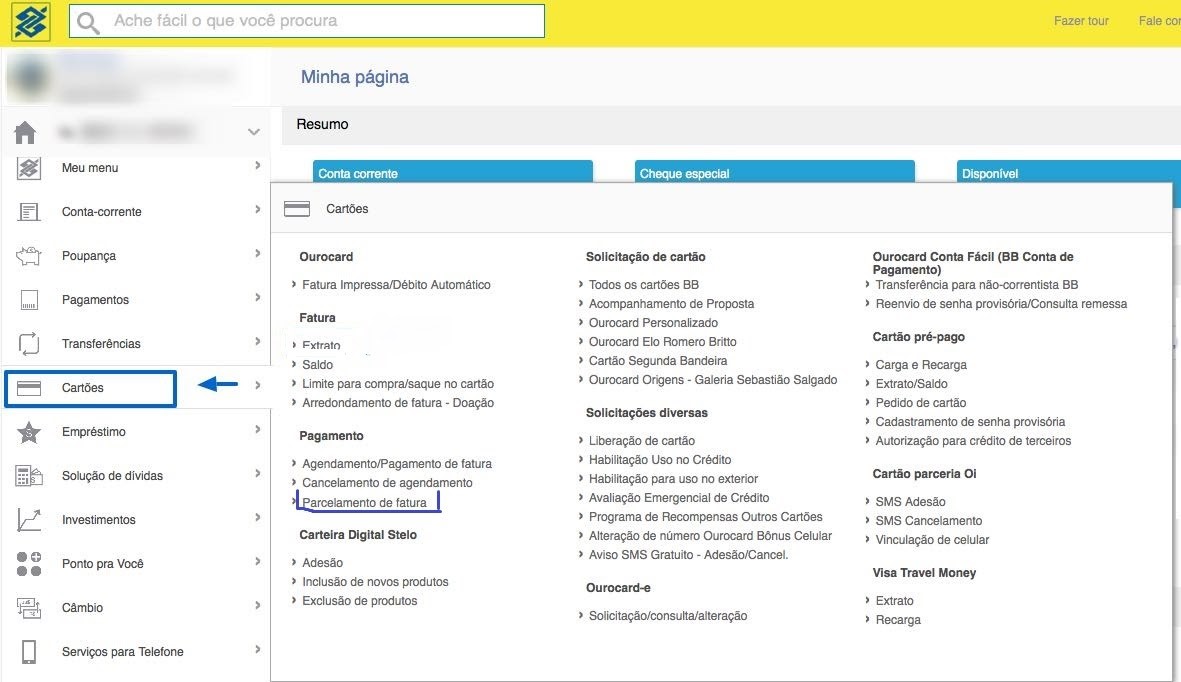1181x682 pixels.
Task: Click the card icon in Cartões panel header
Action: 297,209
